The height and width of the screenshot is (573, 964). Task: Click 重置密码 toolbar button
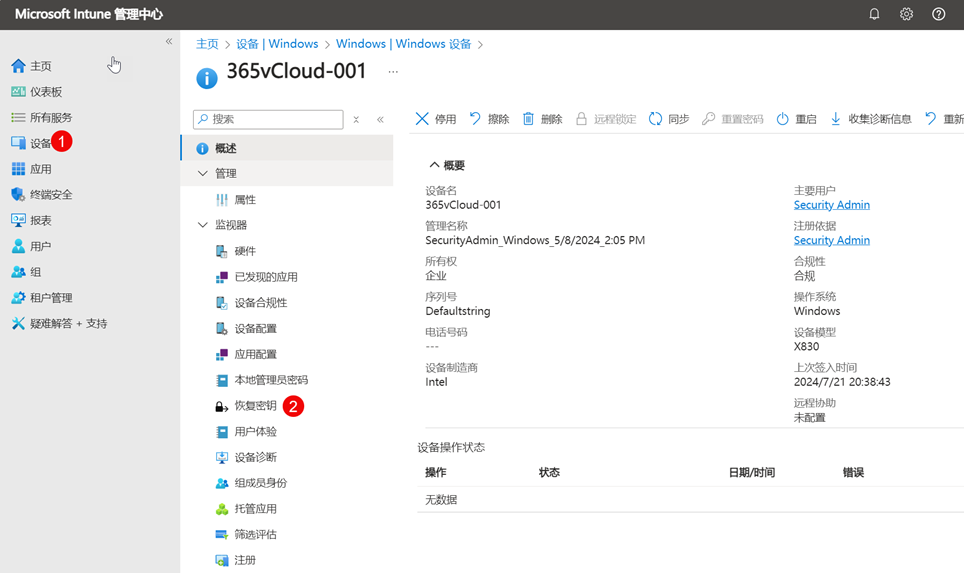732,119
